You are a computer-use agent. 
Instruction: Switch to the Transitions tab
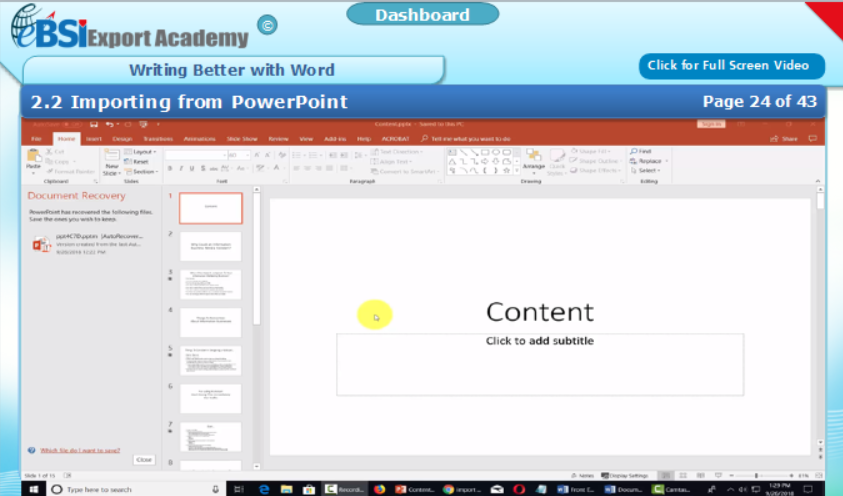(x=158, y=139)
